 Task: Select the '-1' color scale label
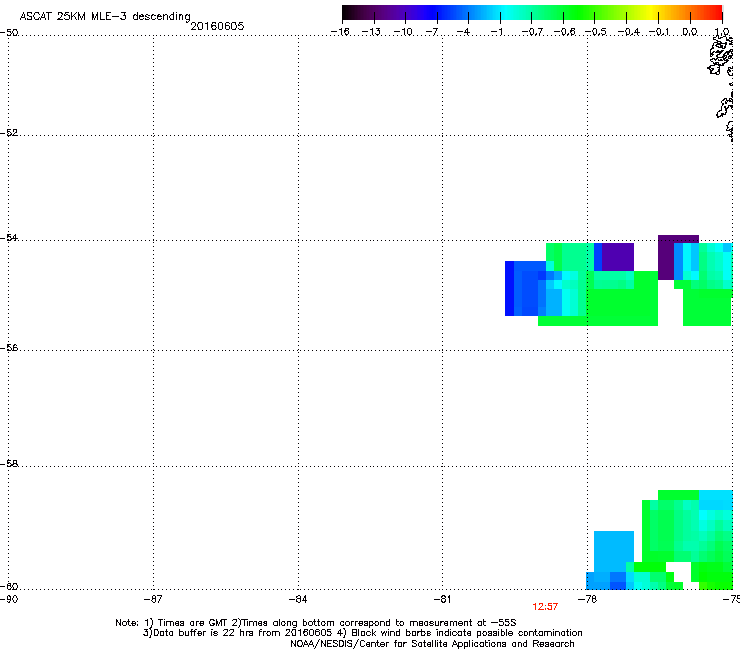(496, 32)
